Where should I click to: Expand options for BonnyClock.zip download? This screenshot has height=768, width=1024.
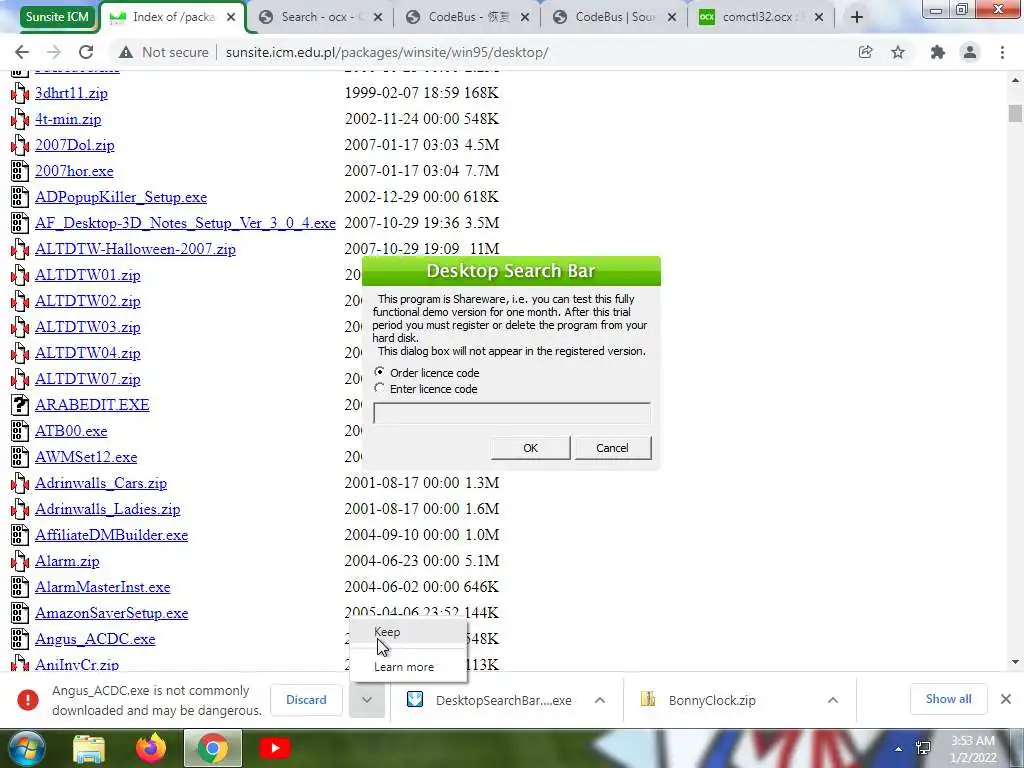click(833, 700)
